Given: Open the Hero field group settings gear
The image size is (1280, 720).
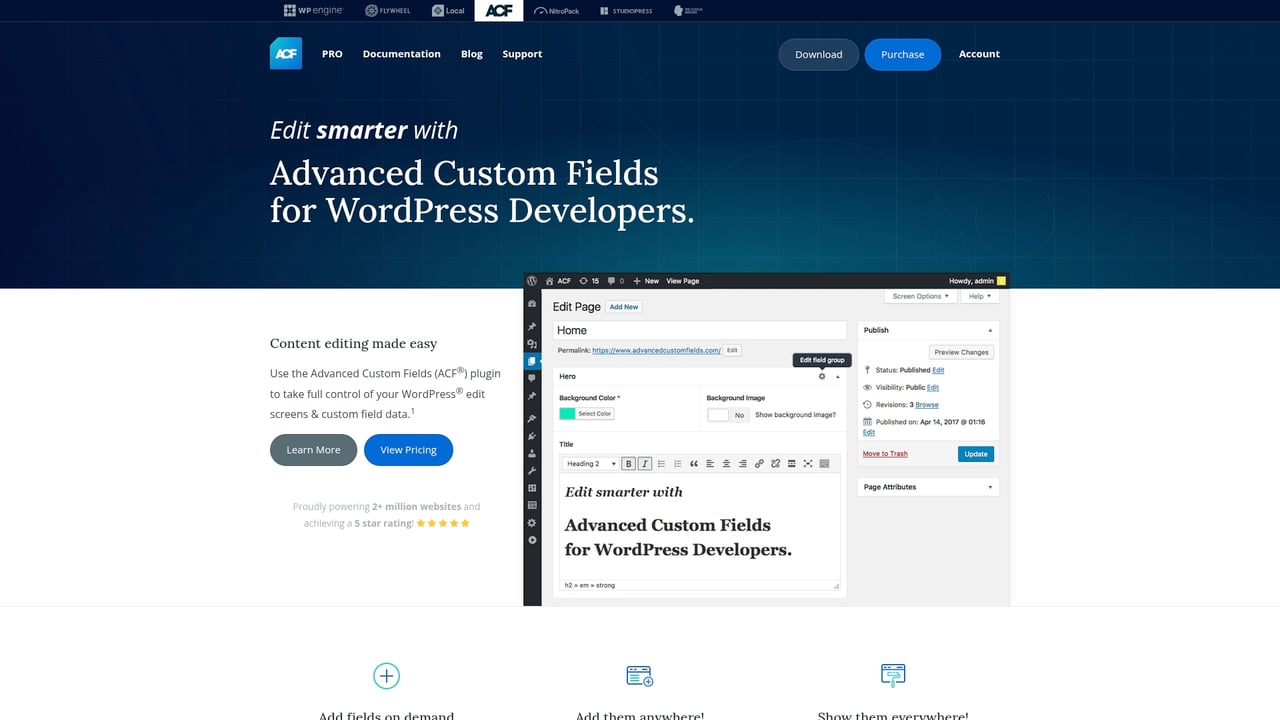Looking at the screenshot, I should (x=821, y=376).
